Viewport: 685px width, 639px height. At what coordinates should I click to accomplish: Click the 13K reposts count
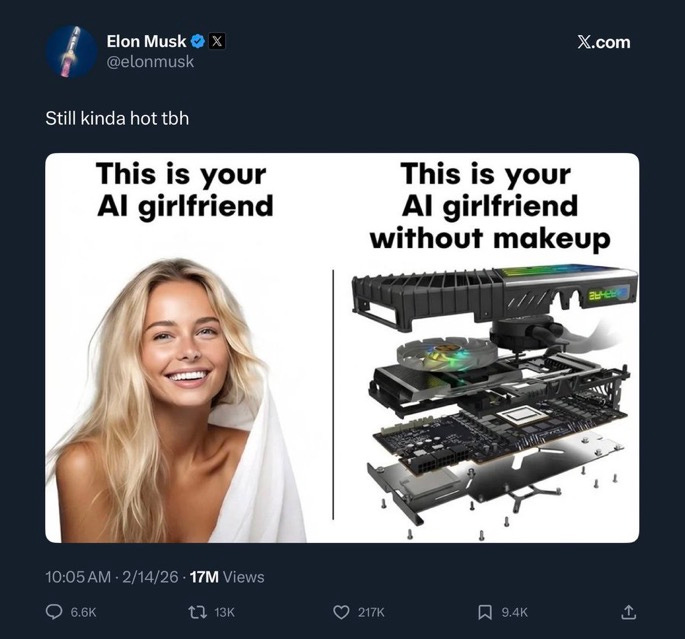[225, 612]
